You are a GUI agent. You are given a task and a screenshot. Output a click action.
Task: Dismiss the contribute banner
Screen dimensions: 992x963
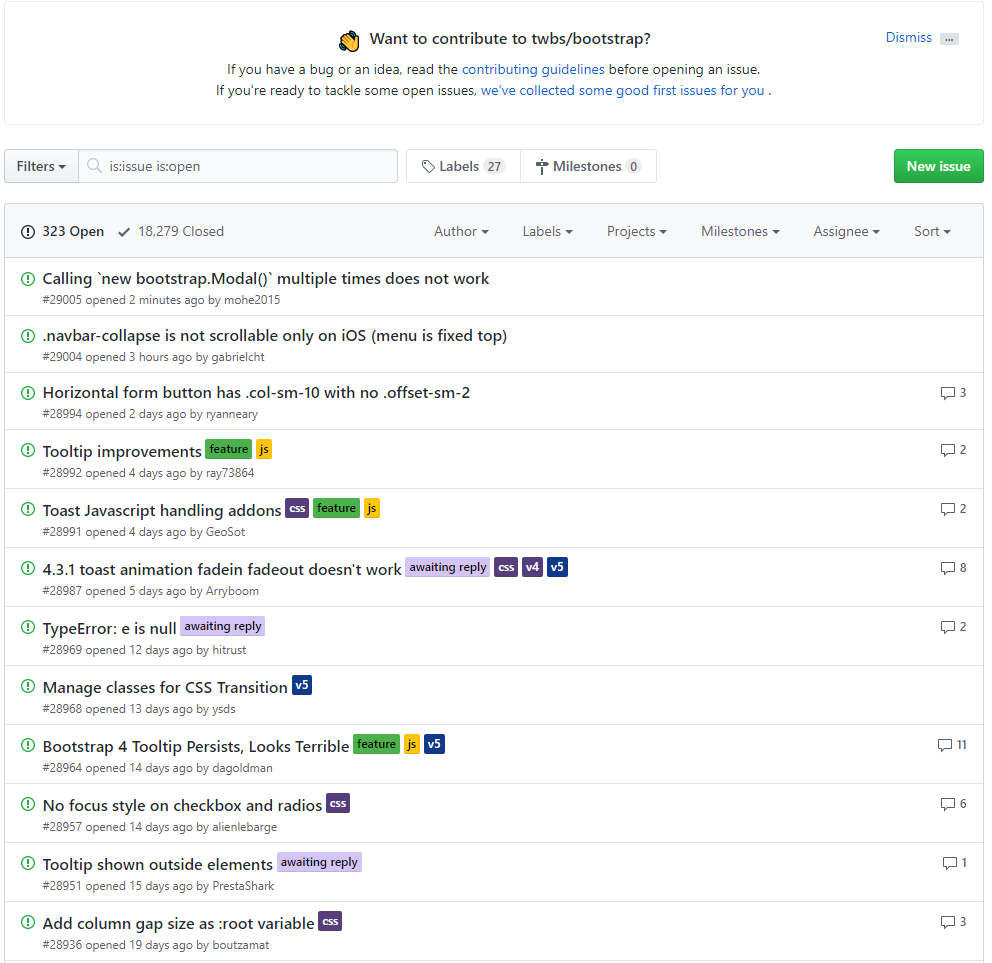point(908,38)
